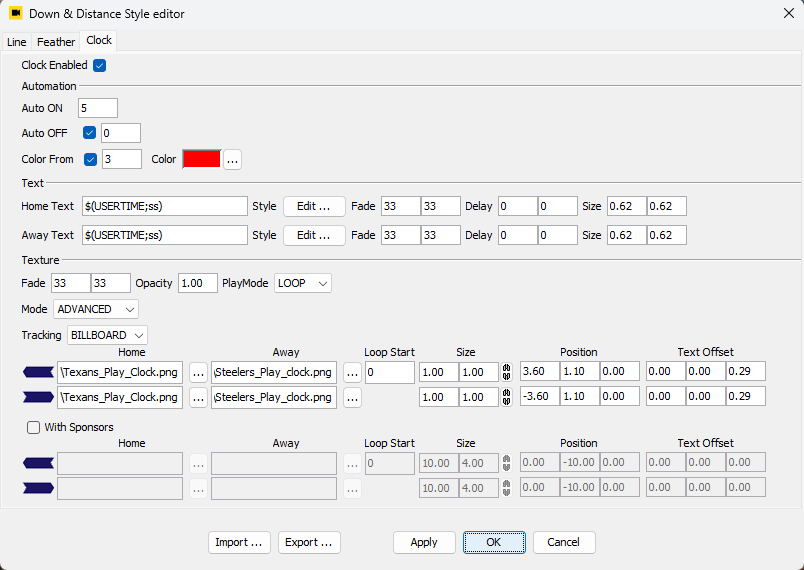Open color picker with ellipsis button beside red swatch
This screenshot has height=570, width=804.
point(232,160)
